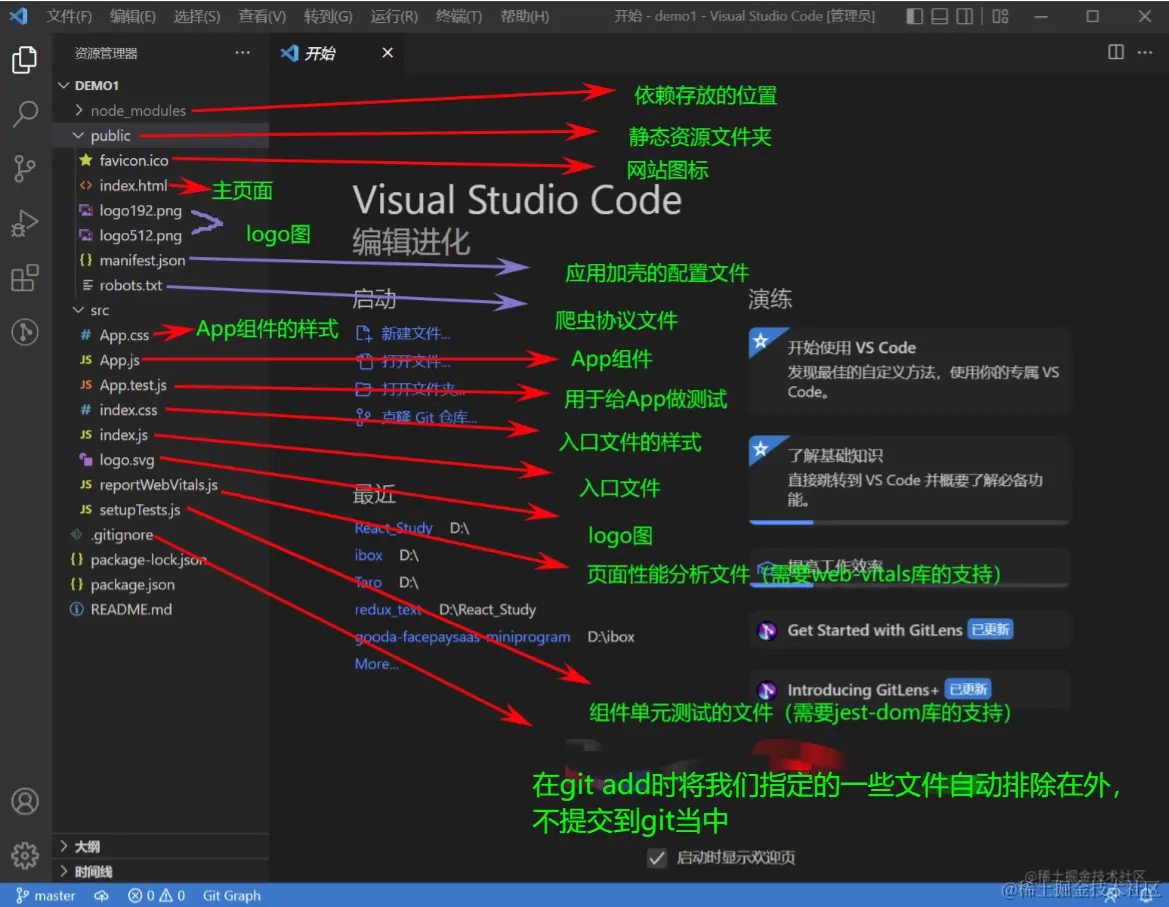1169x907 pixels.
Task: Open the Manage gear icon
Action: pos(25,856)
